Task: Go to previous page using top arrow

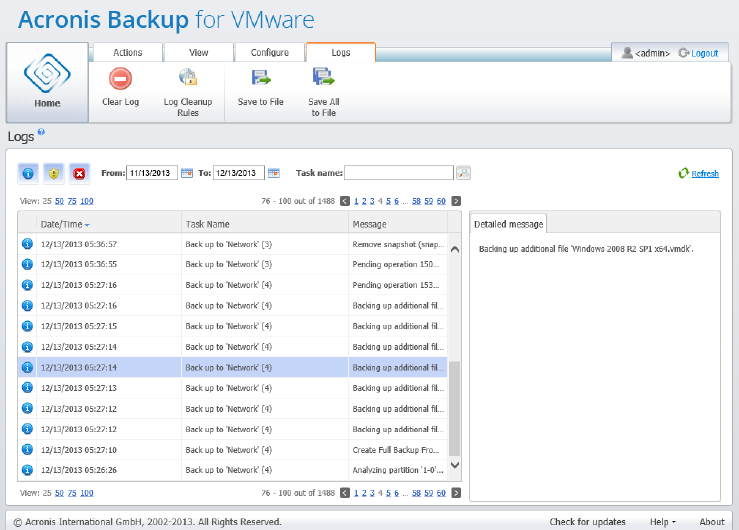Action: pyautogui.click(x=345, y=201)
